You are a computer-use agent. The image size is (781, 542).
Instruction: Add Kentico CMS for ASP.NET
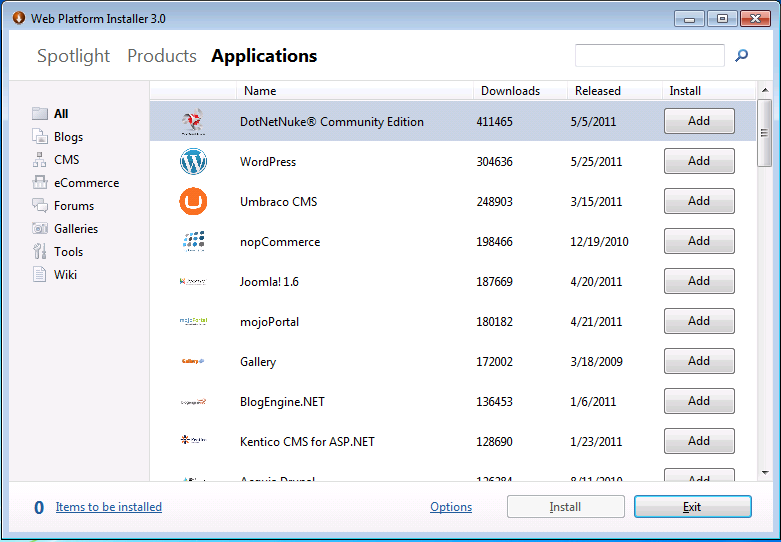[699, 441]
